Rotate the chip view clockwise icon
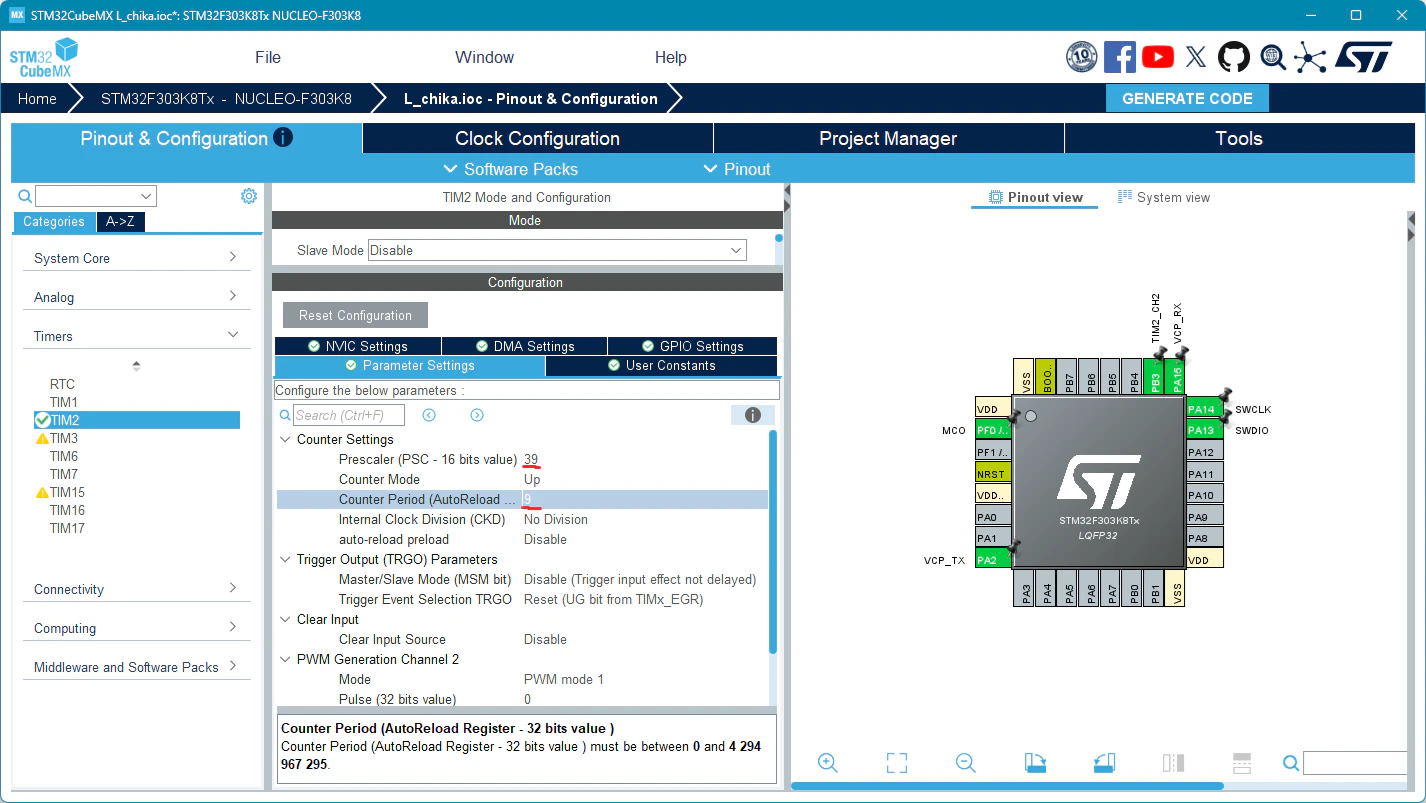The image size is (1426, 803). [1035, 763]
